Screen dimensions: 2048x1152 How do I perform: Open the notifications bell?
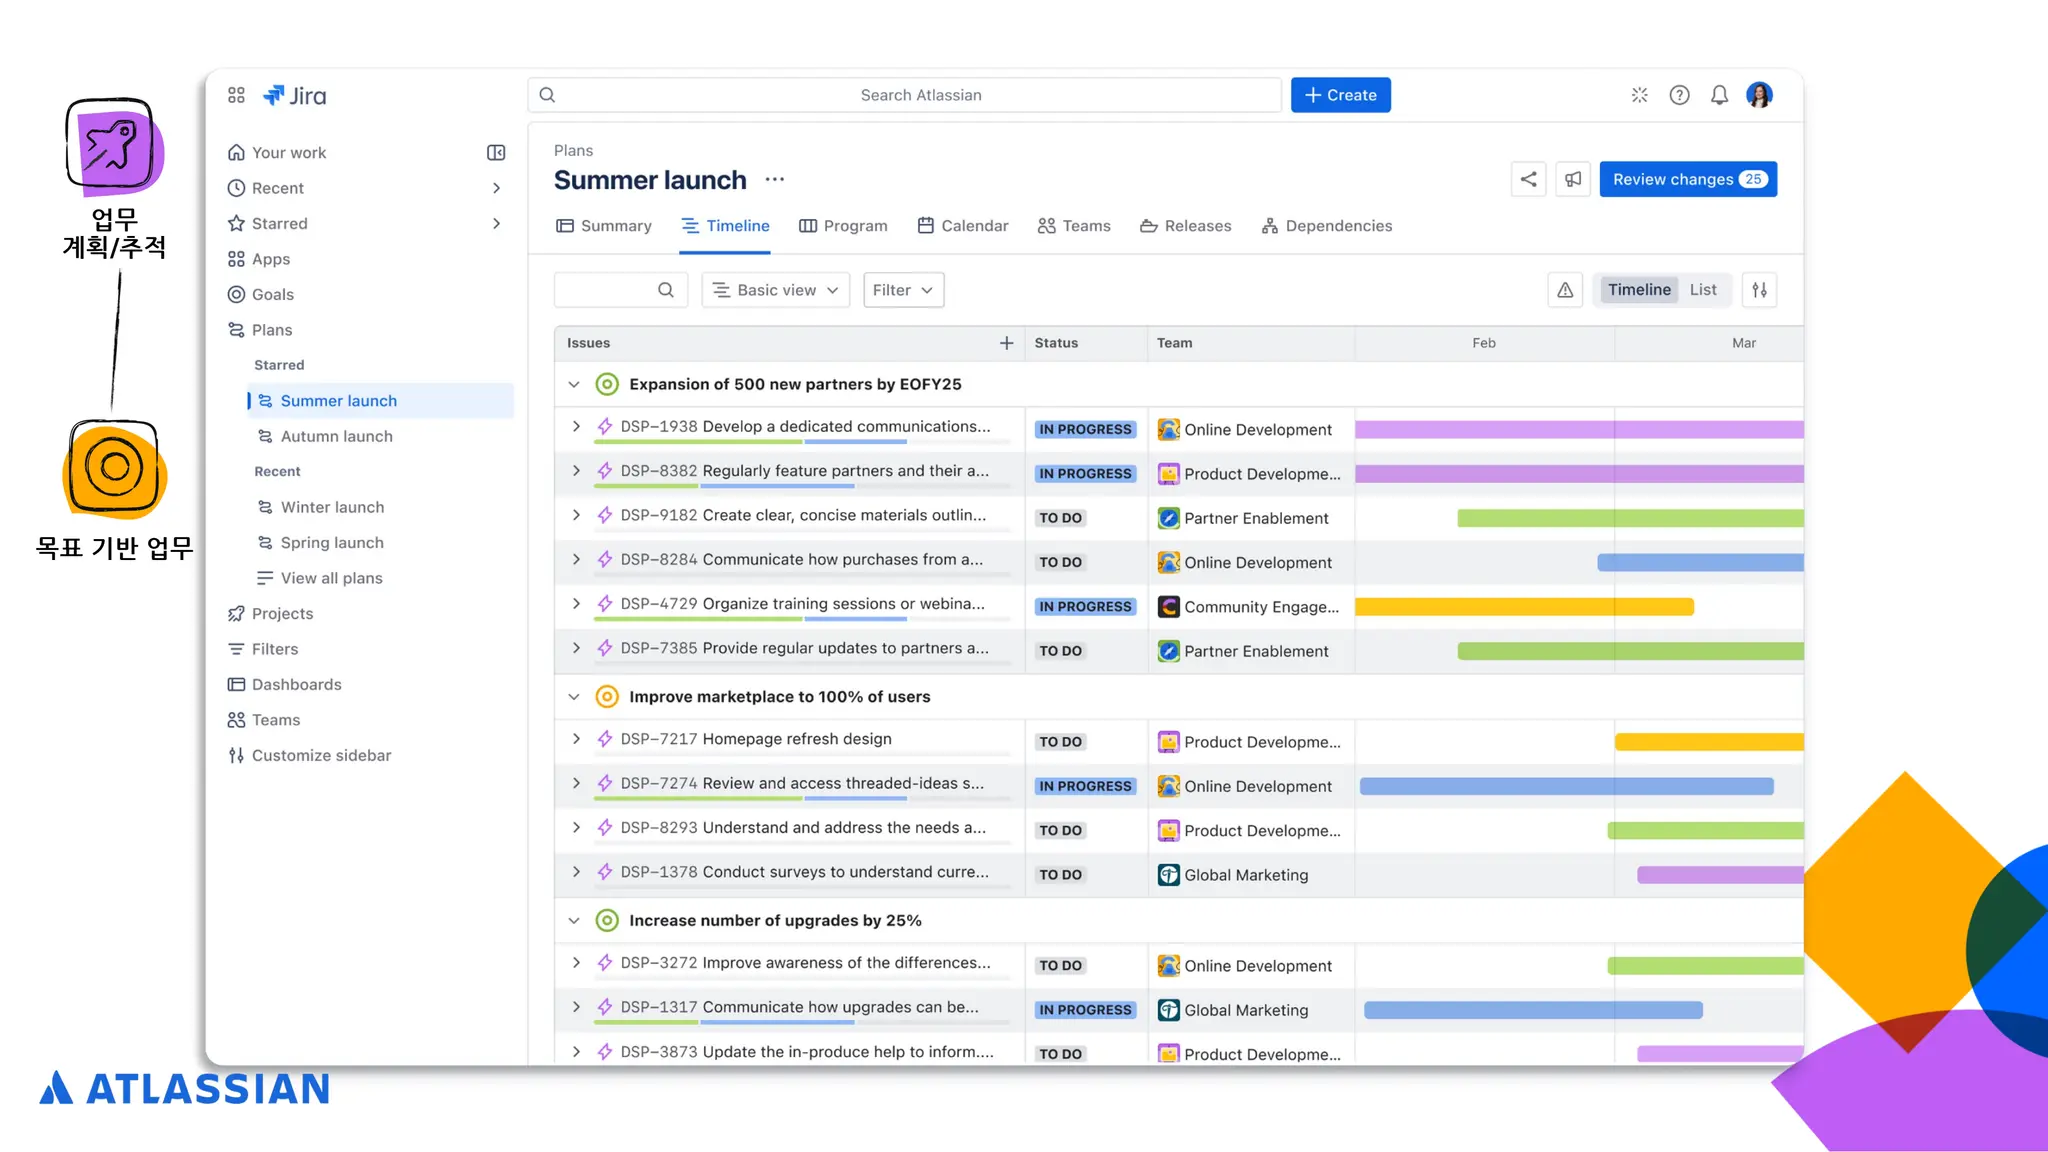pyautogui.click(x=1719, y=95)
